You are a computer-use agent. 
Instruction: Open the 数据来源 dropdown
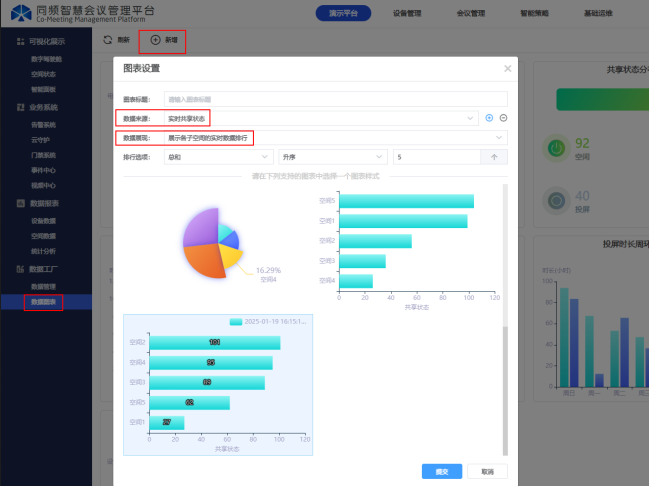pyautogui.click(x=320, y=118)
